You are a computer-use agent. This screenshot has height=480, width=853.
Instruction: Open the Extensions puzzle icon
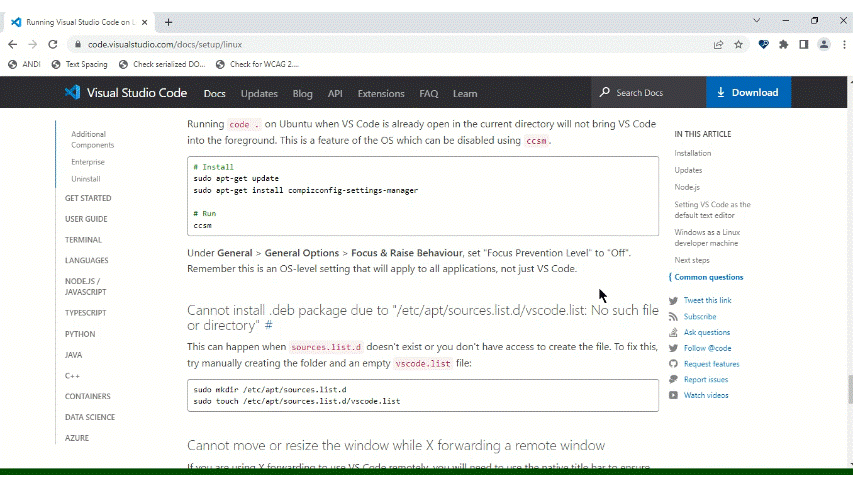783,45
